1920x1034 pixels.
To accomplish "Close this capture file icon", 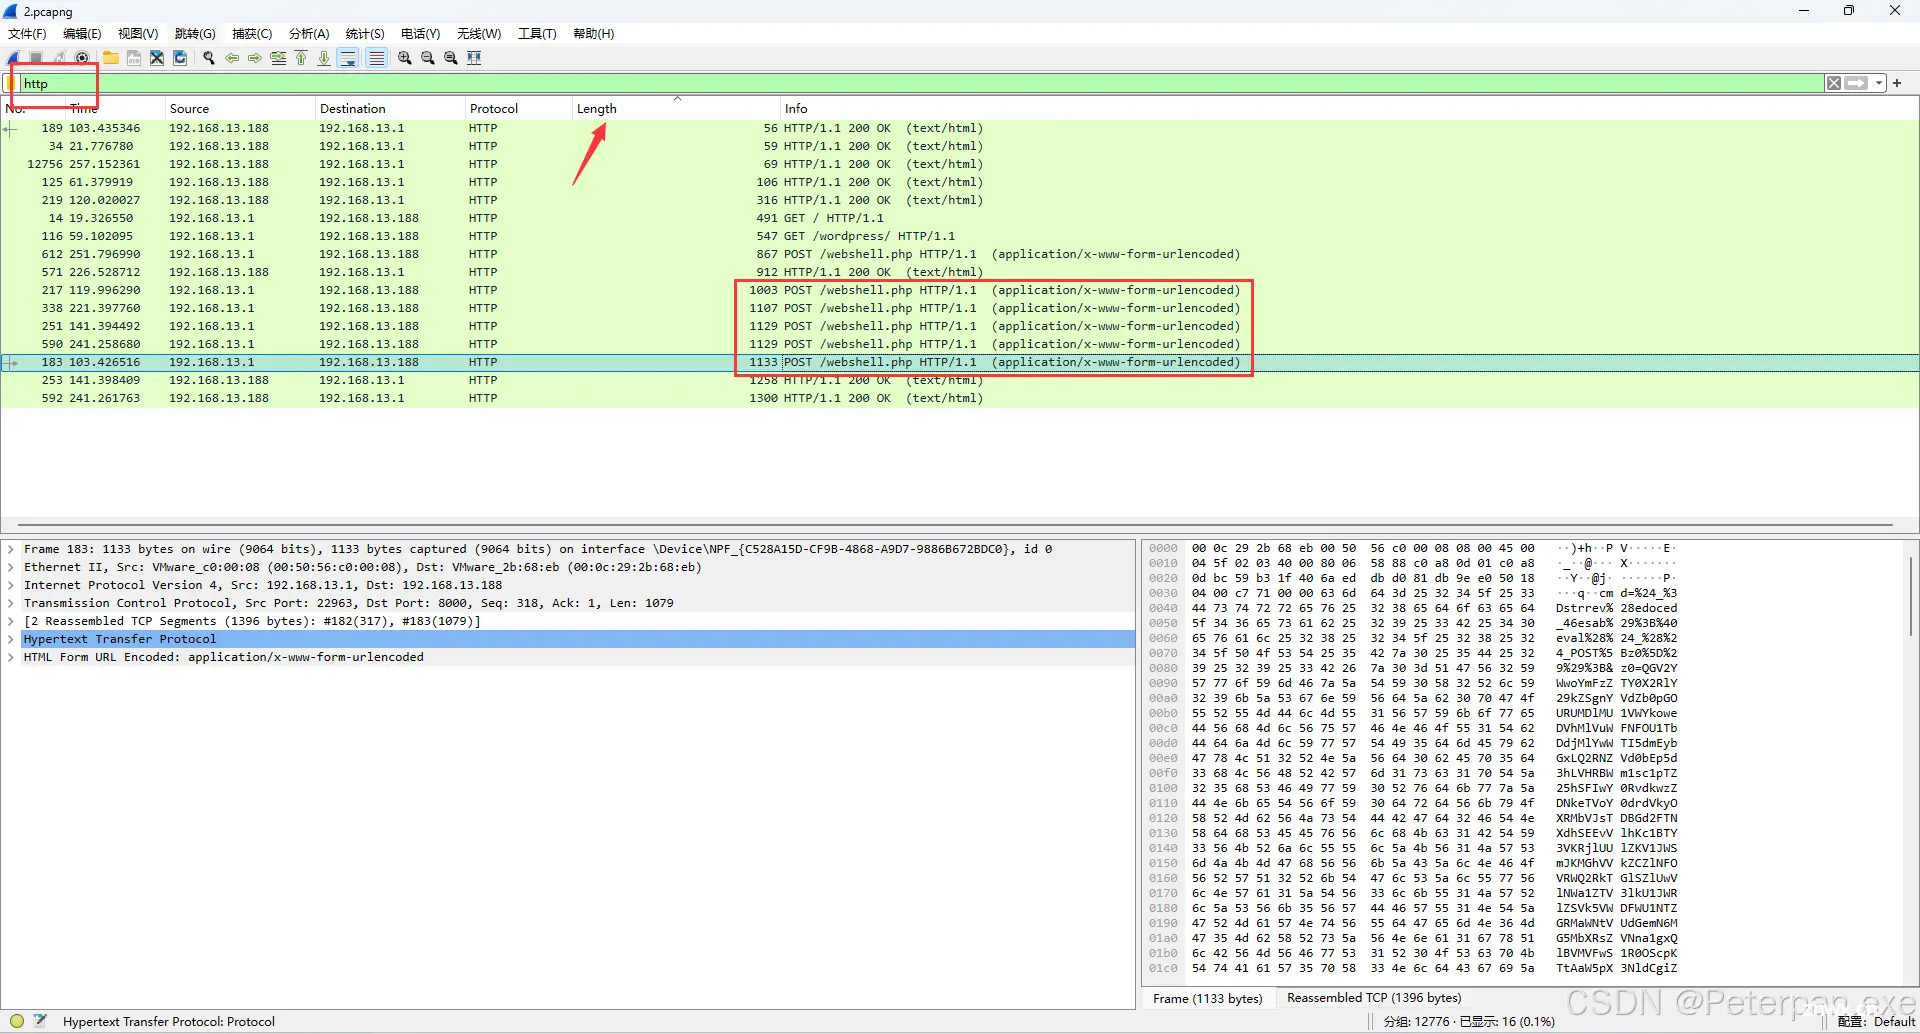I will pos(157,58).
